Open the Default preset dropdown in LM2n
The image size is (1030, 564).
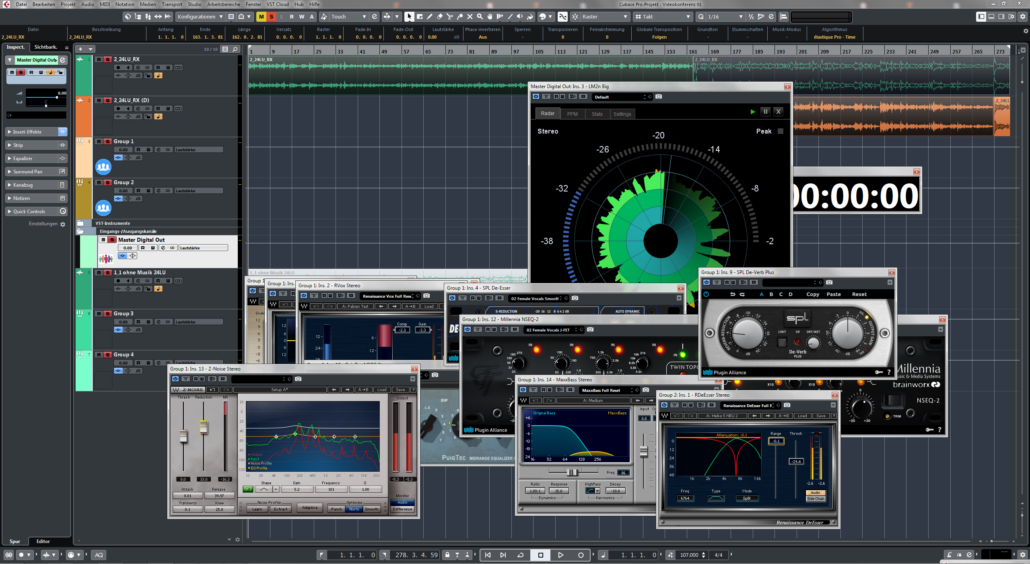621,97
